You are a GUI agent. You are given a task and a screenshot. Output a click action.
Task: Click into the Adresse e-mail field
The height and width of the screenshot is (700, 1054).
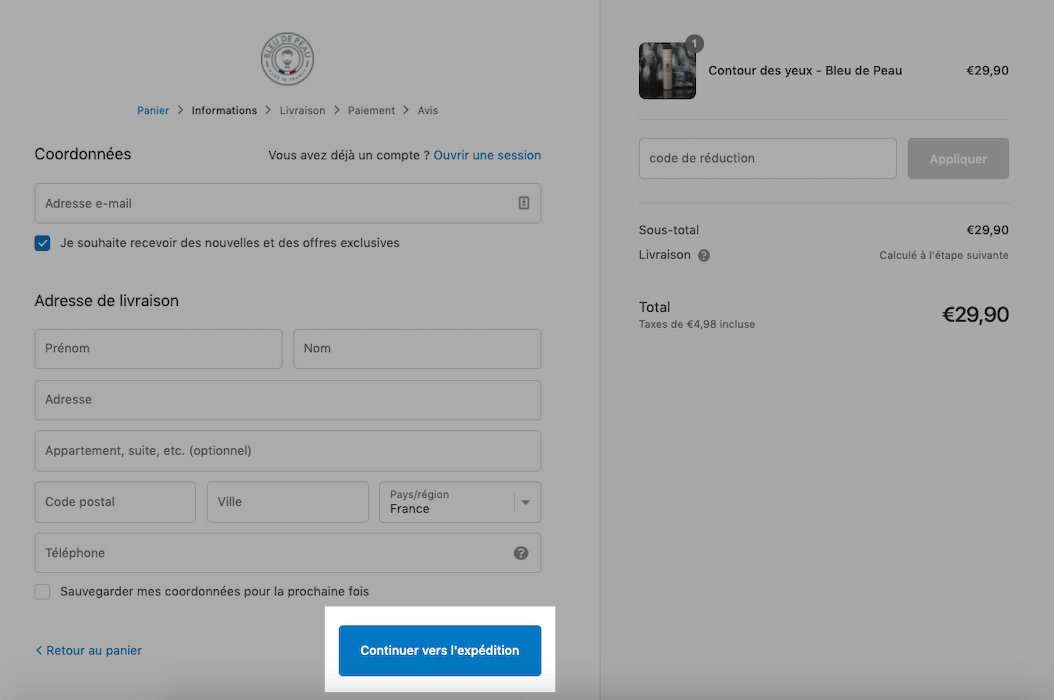[x=288, y=203]
